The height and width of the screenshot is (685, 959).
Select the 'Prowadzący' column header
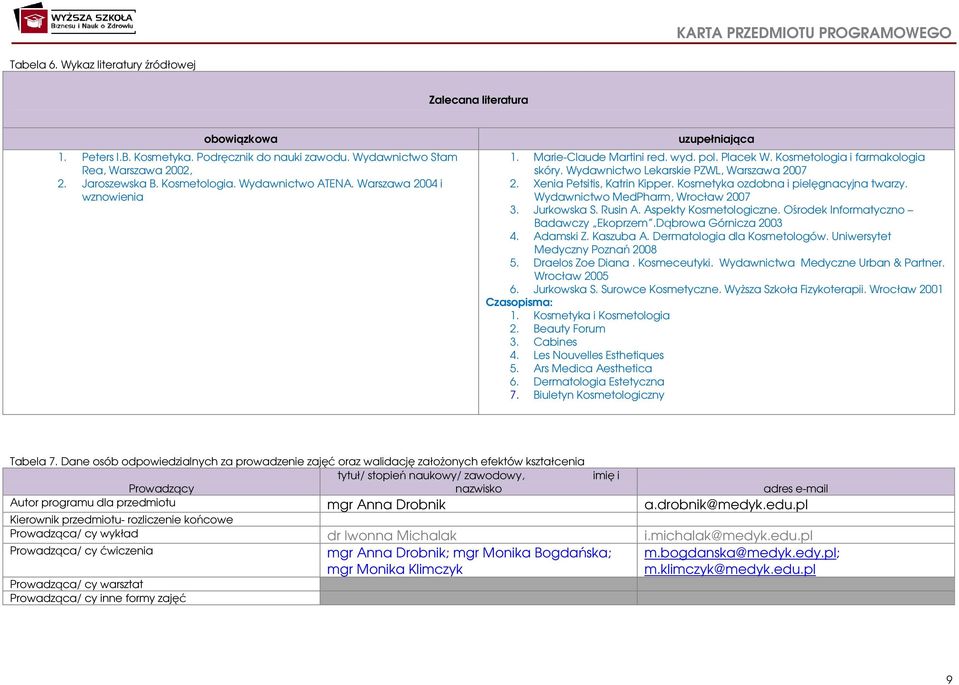coord(161,489)
